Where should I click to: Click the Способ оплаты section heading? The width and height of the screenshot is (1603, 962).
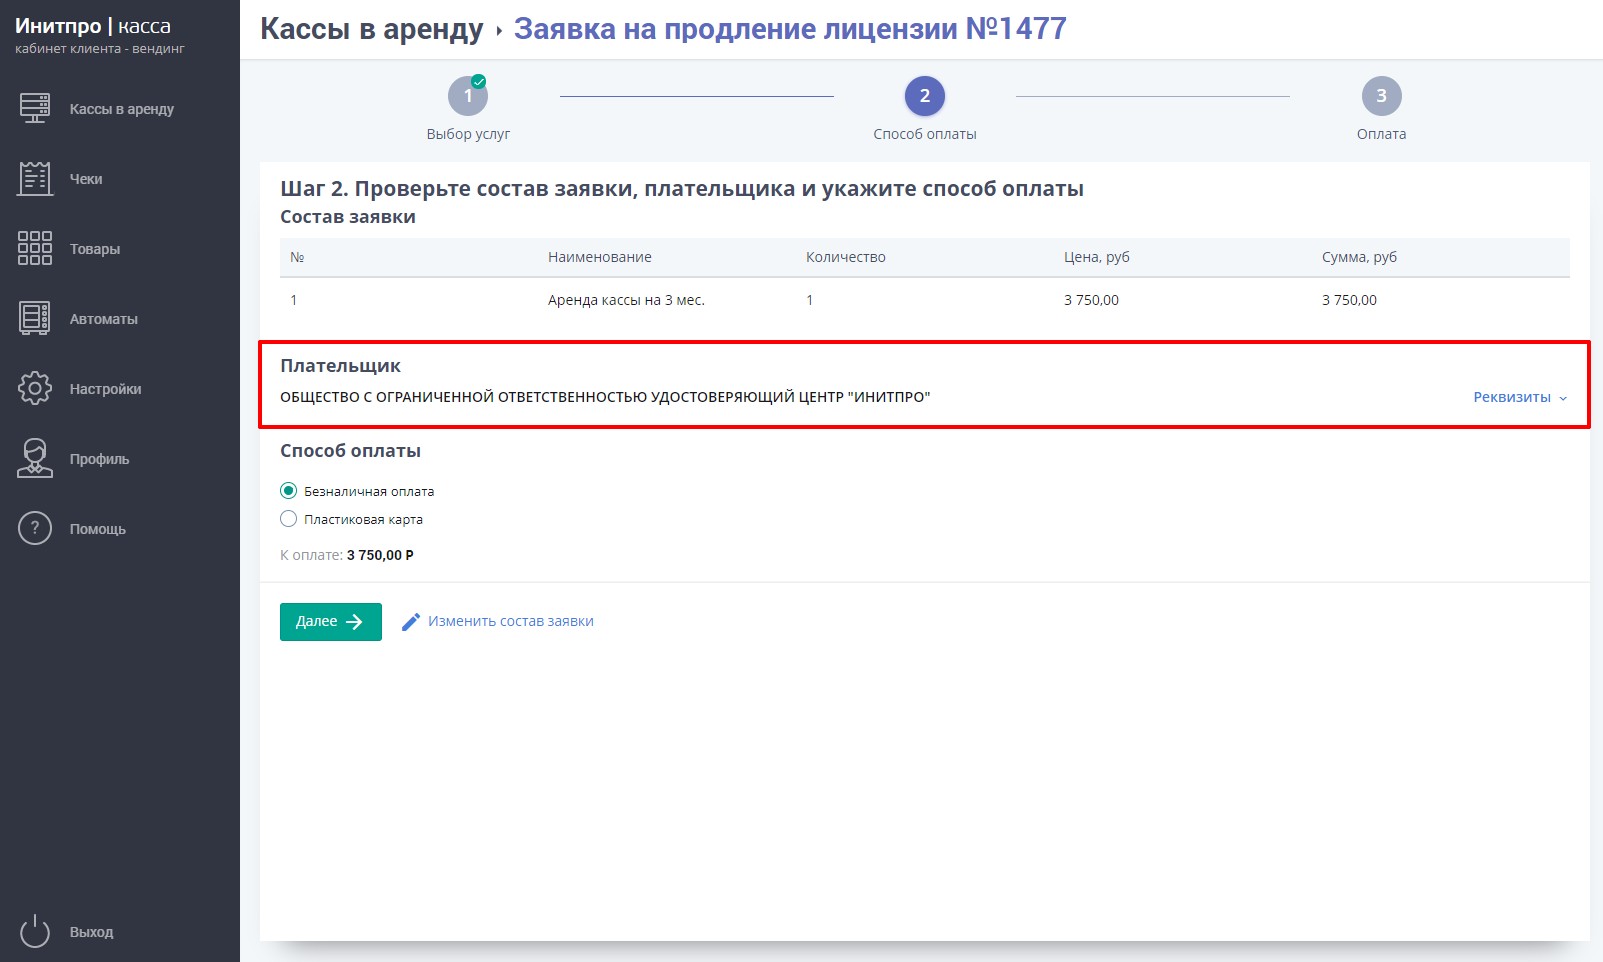pos(350,451)
